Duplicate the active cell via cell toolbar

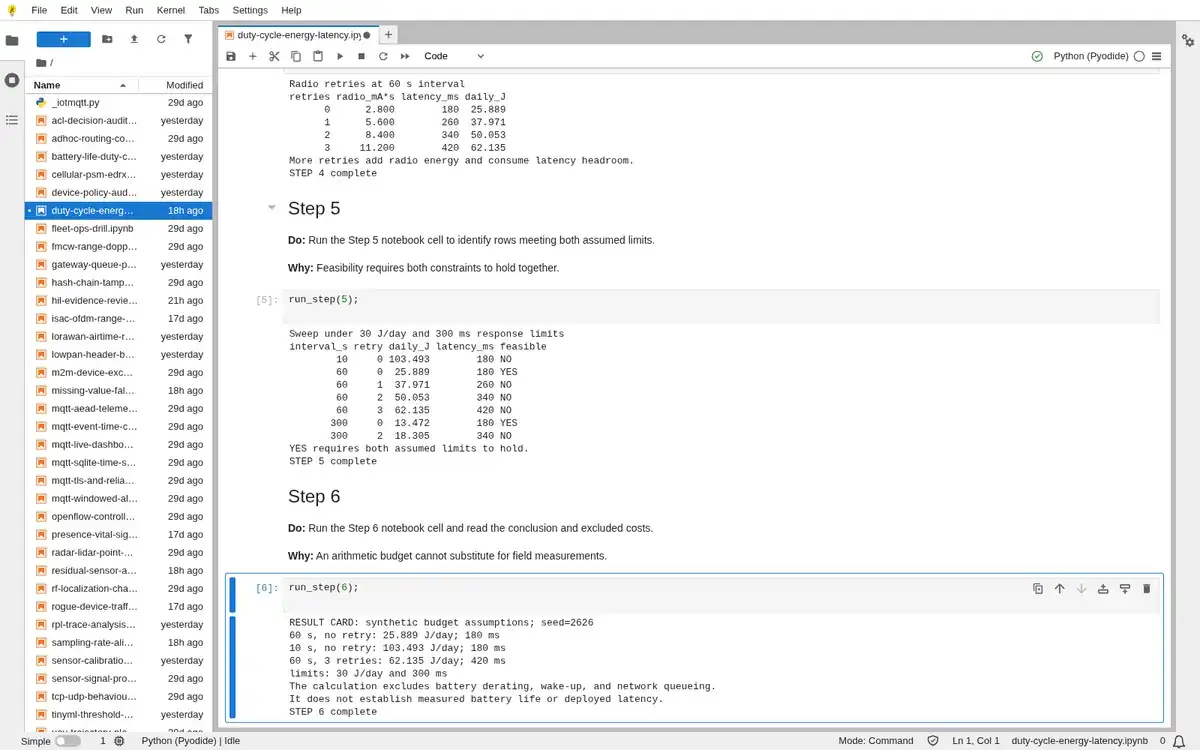click(x=1038, y=588)
